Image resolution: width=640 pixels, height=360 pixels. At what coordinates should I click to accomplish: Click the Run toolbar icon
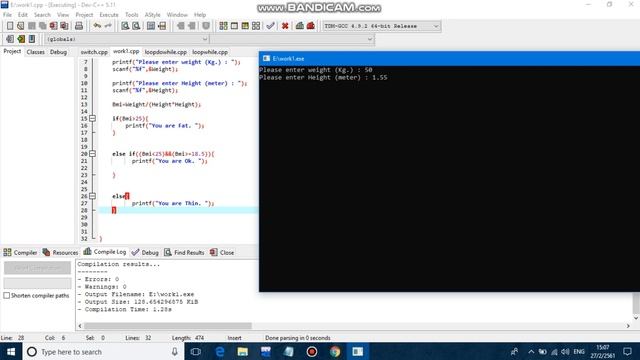click(x=234, y=26)
